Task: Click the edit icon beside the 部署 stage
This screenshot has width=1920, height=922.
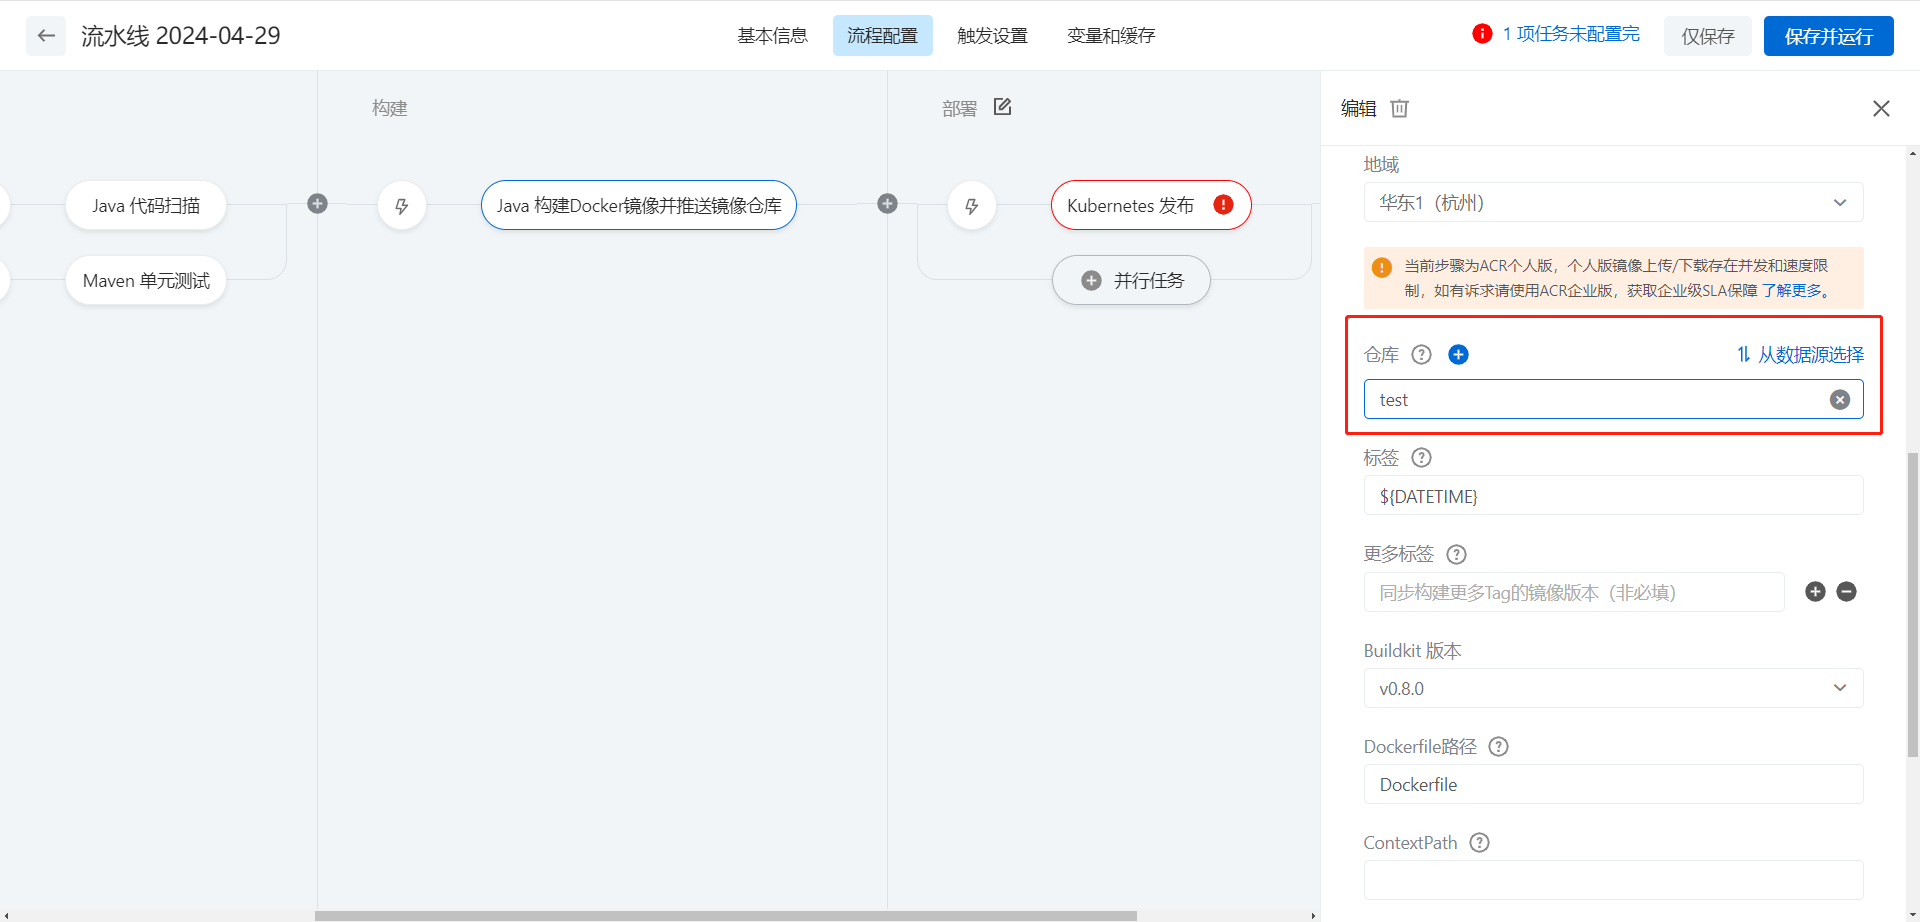Action: tap(1002, 107)
